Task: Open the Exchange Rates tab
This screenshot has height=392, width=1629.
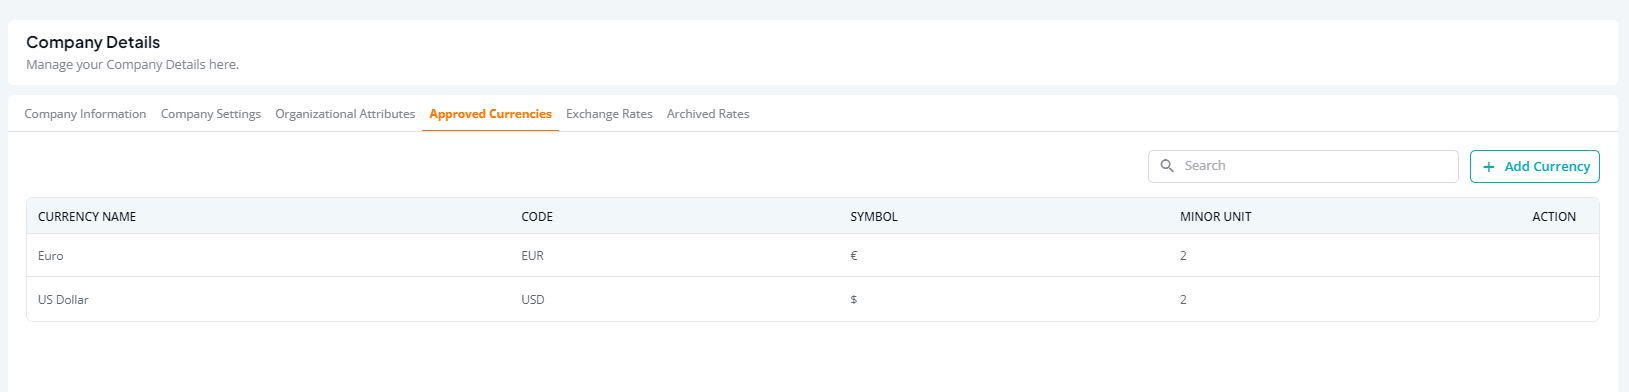Action: 609,114
